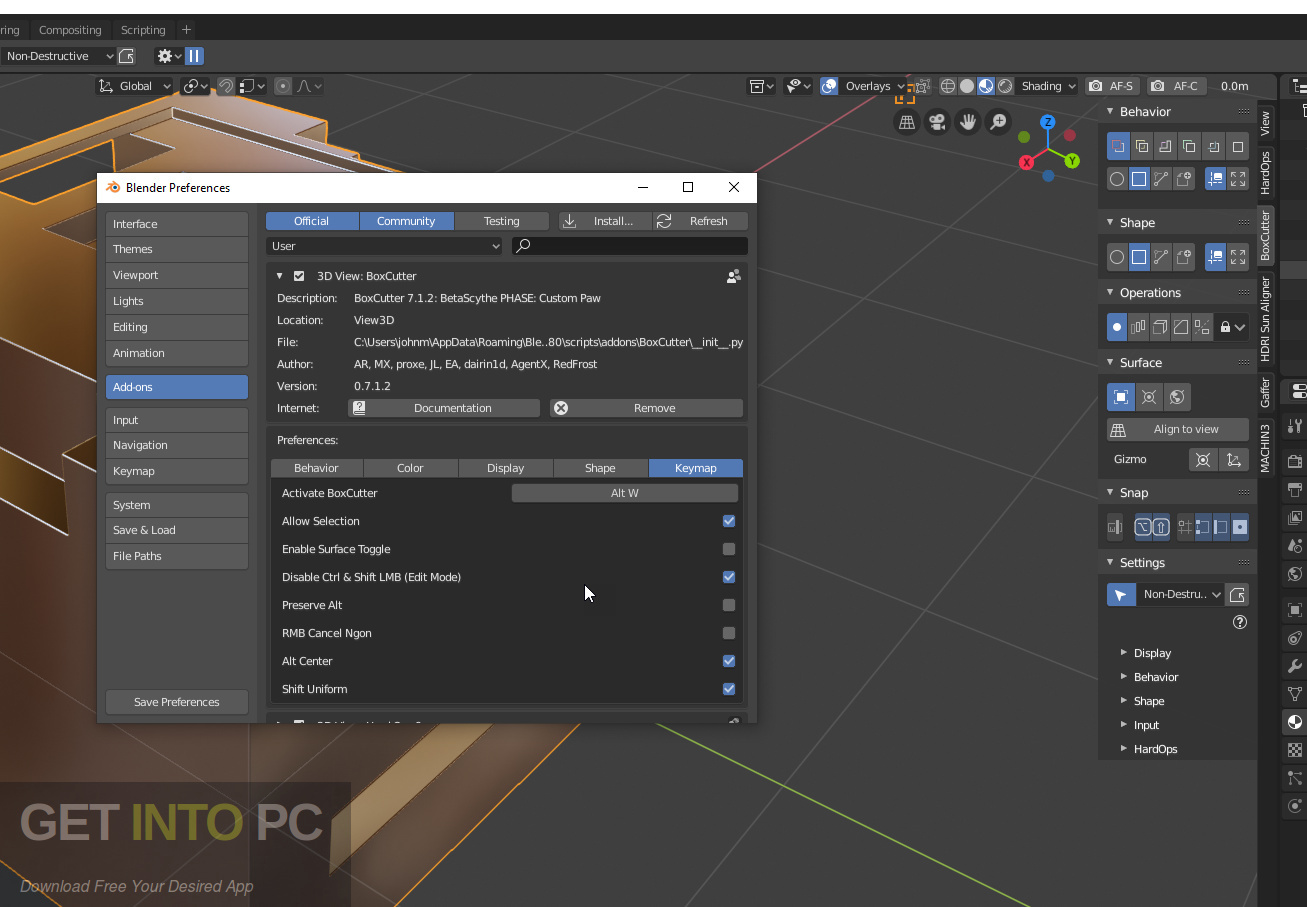Select cursor surface mode in Surface panel
Screen dimensions: 1307x907
[x=1149, y=397]
